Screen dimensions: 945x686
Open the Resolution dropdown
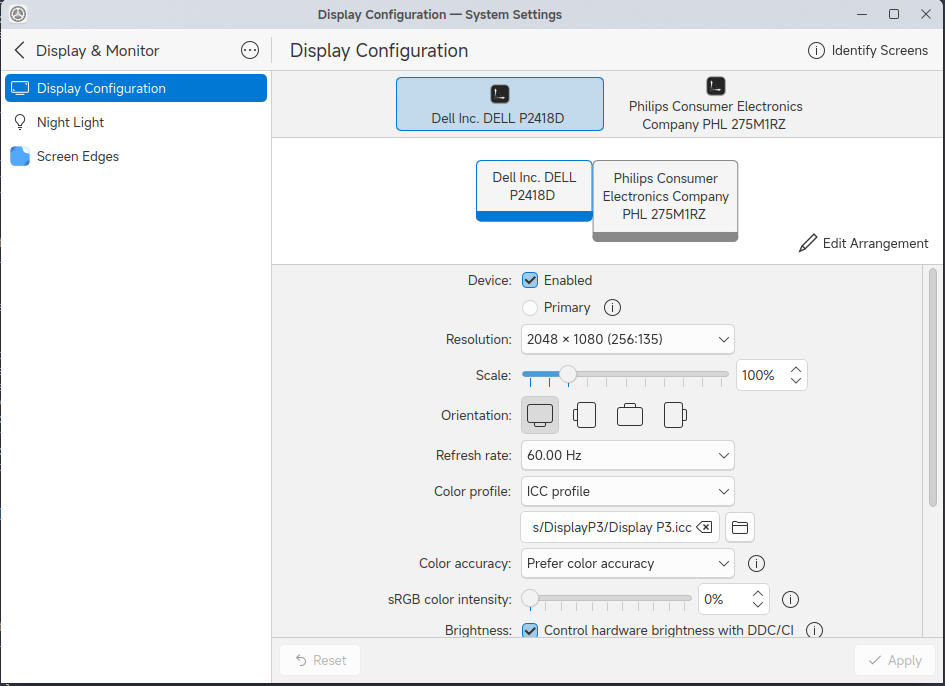coord(627,339)
